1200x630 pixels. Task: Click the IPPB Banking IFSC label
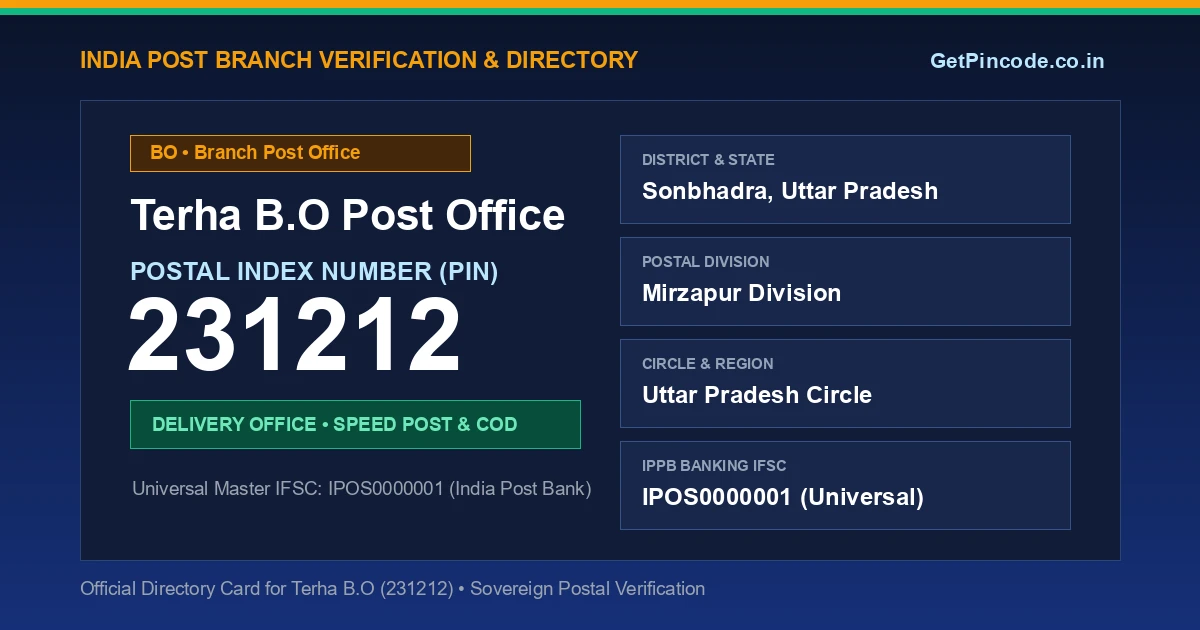[714, 466]
